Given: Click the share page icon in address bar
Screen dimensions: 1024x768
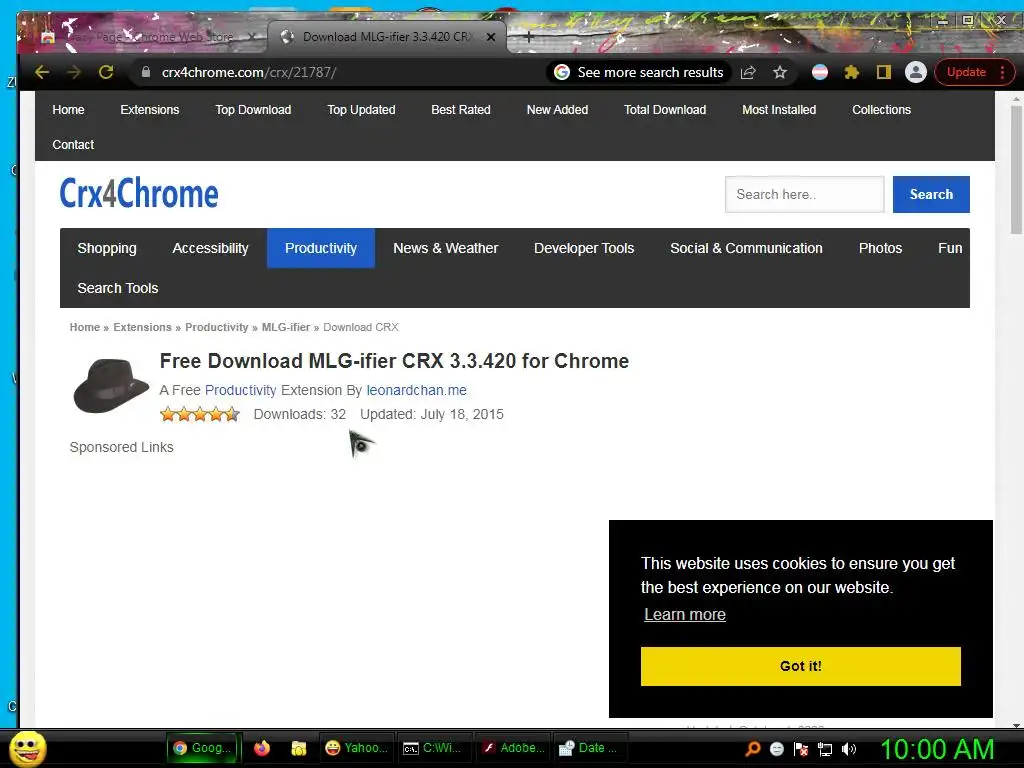Looking at the screenshot, I should click(x=748, y=72).
